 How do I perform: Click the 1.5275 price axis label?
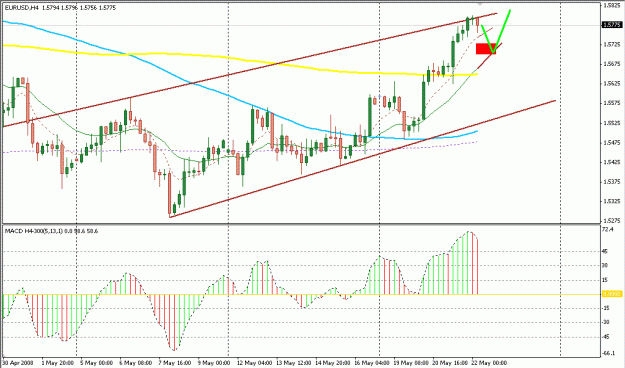point(612,220)
